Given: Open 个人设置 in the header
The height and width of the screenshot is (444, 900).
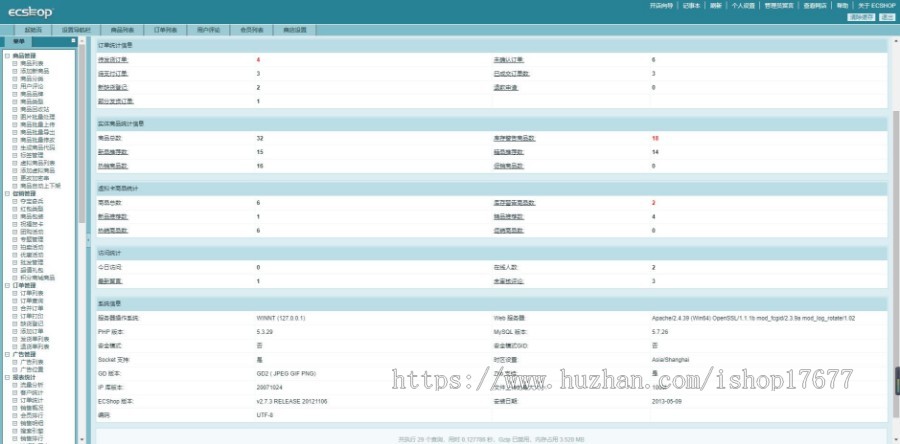Looking at the screenshot, I should click(743, 6).
